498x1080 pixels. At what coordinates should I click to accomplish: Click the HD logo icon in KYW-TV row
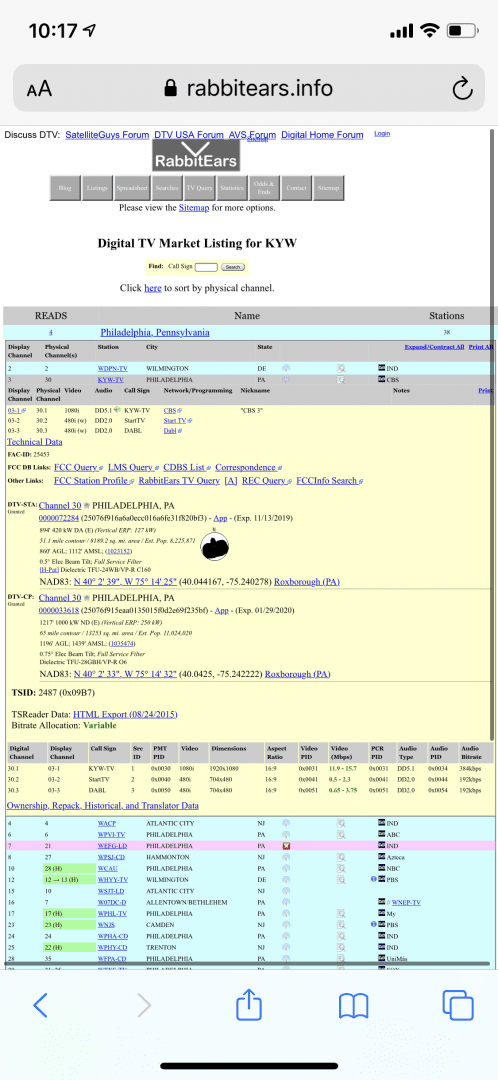click(382, 380)
